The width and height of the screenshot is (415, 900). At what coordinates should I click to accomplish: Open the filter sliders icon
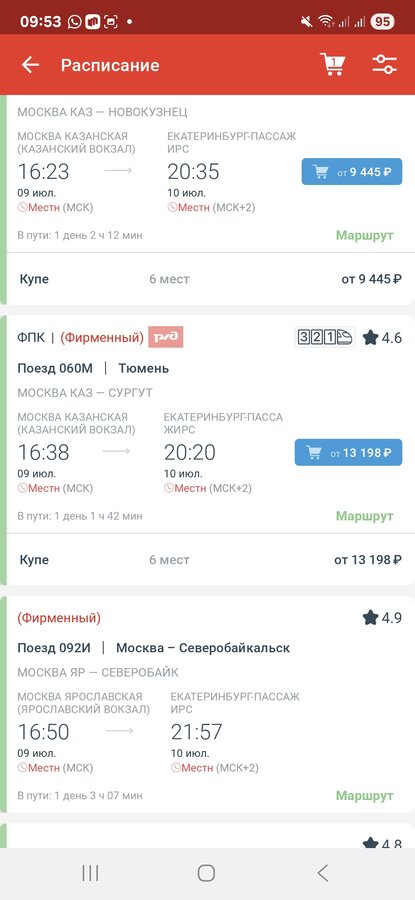click(x=384, y=64)
